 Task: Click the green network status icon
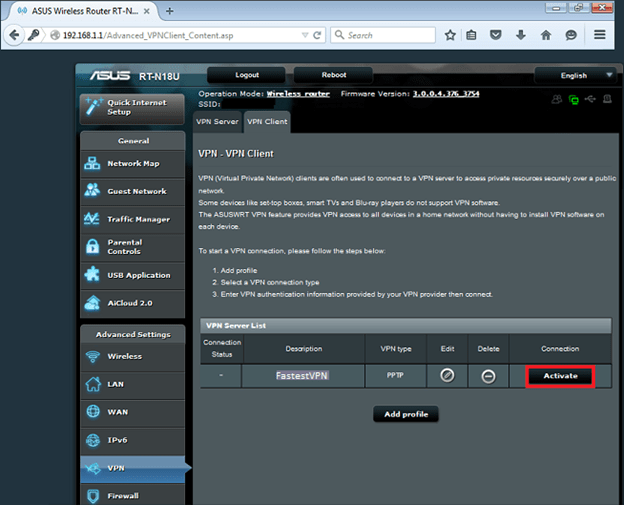573,99
